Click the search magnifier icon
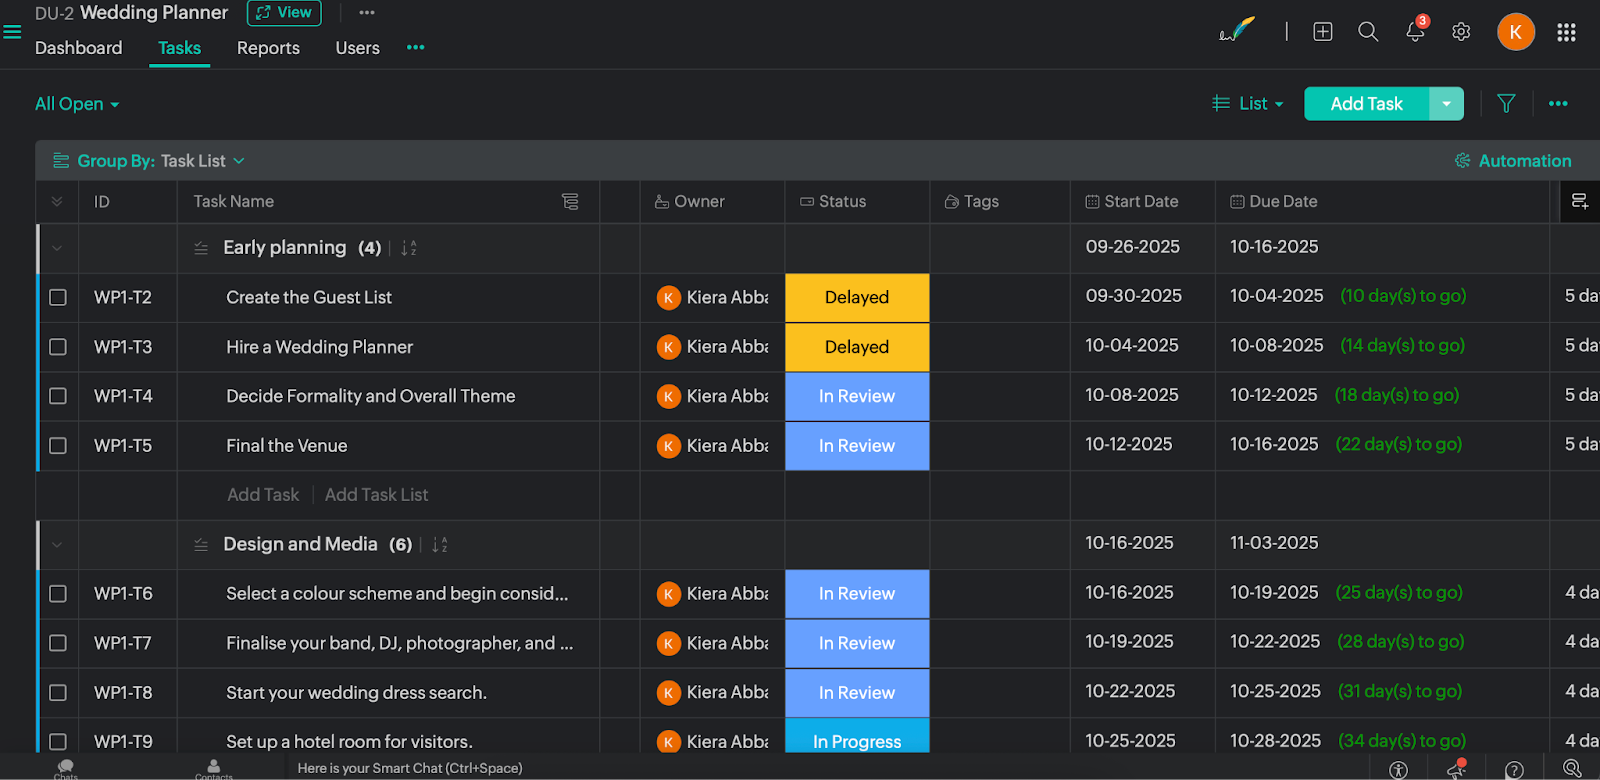This screenshot has width=1600, height=780. [x=1368, y=32]
